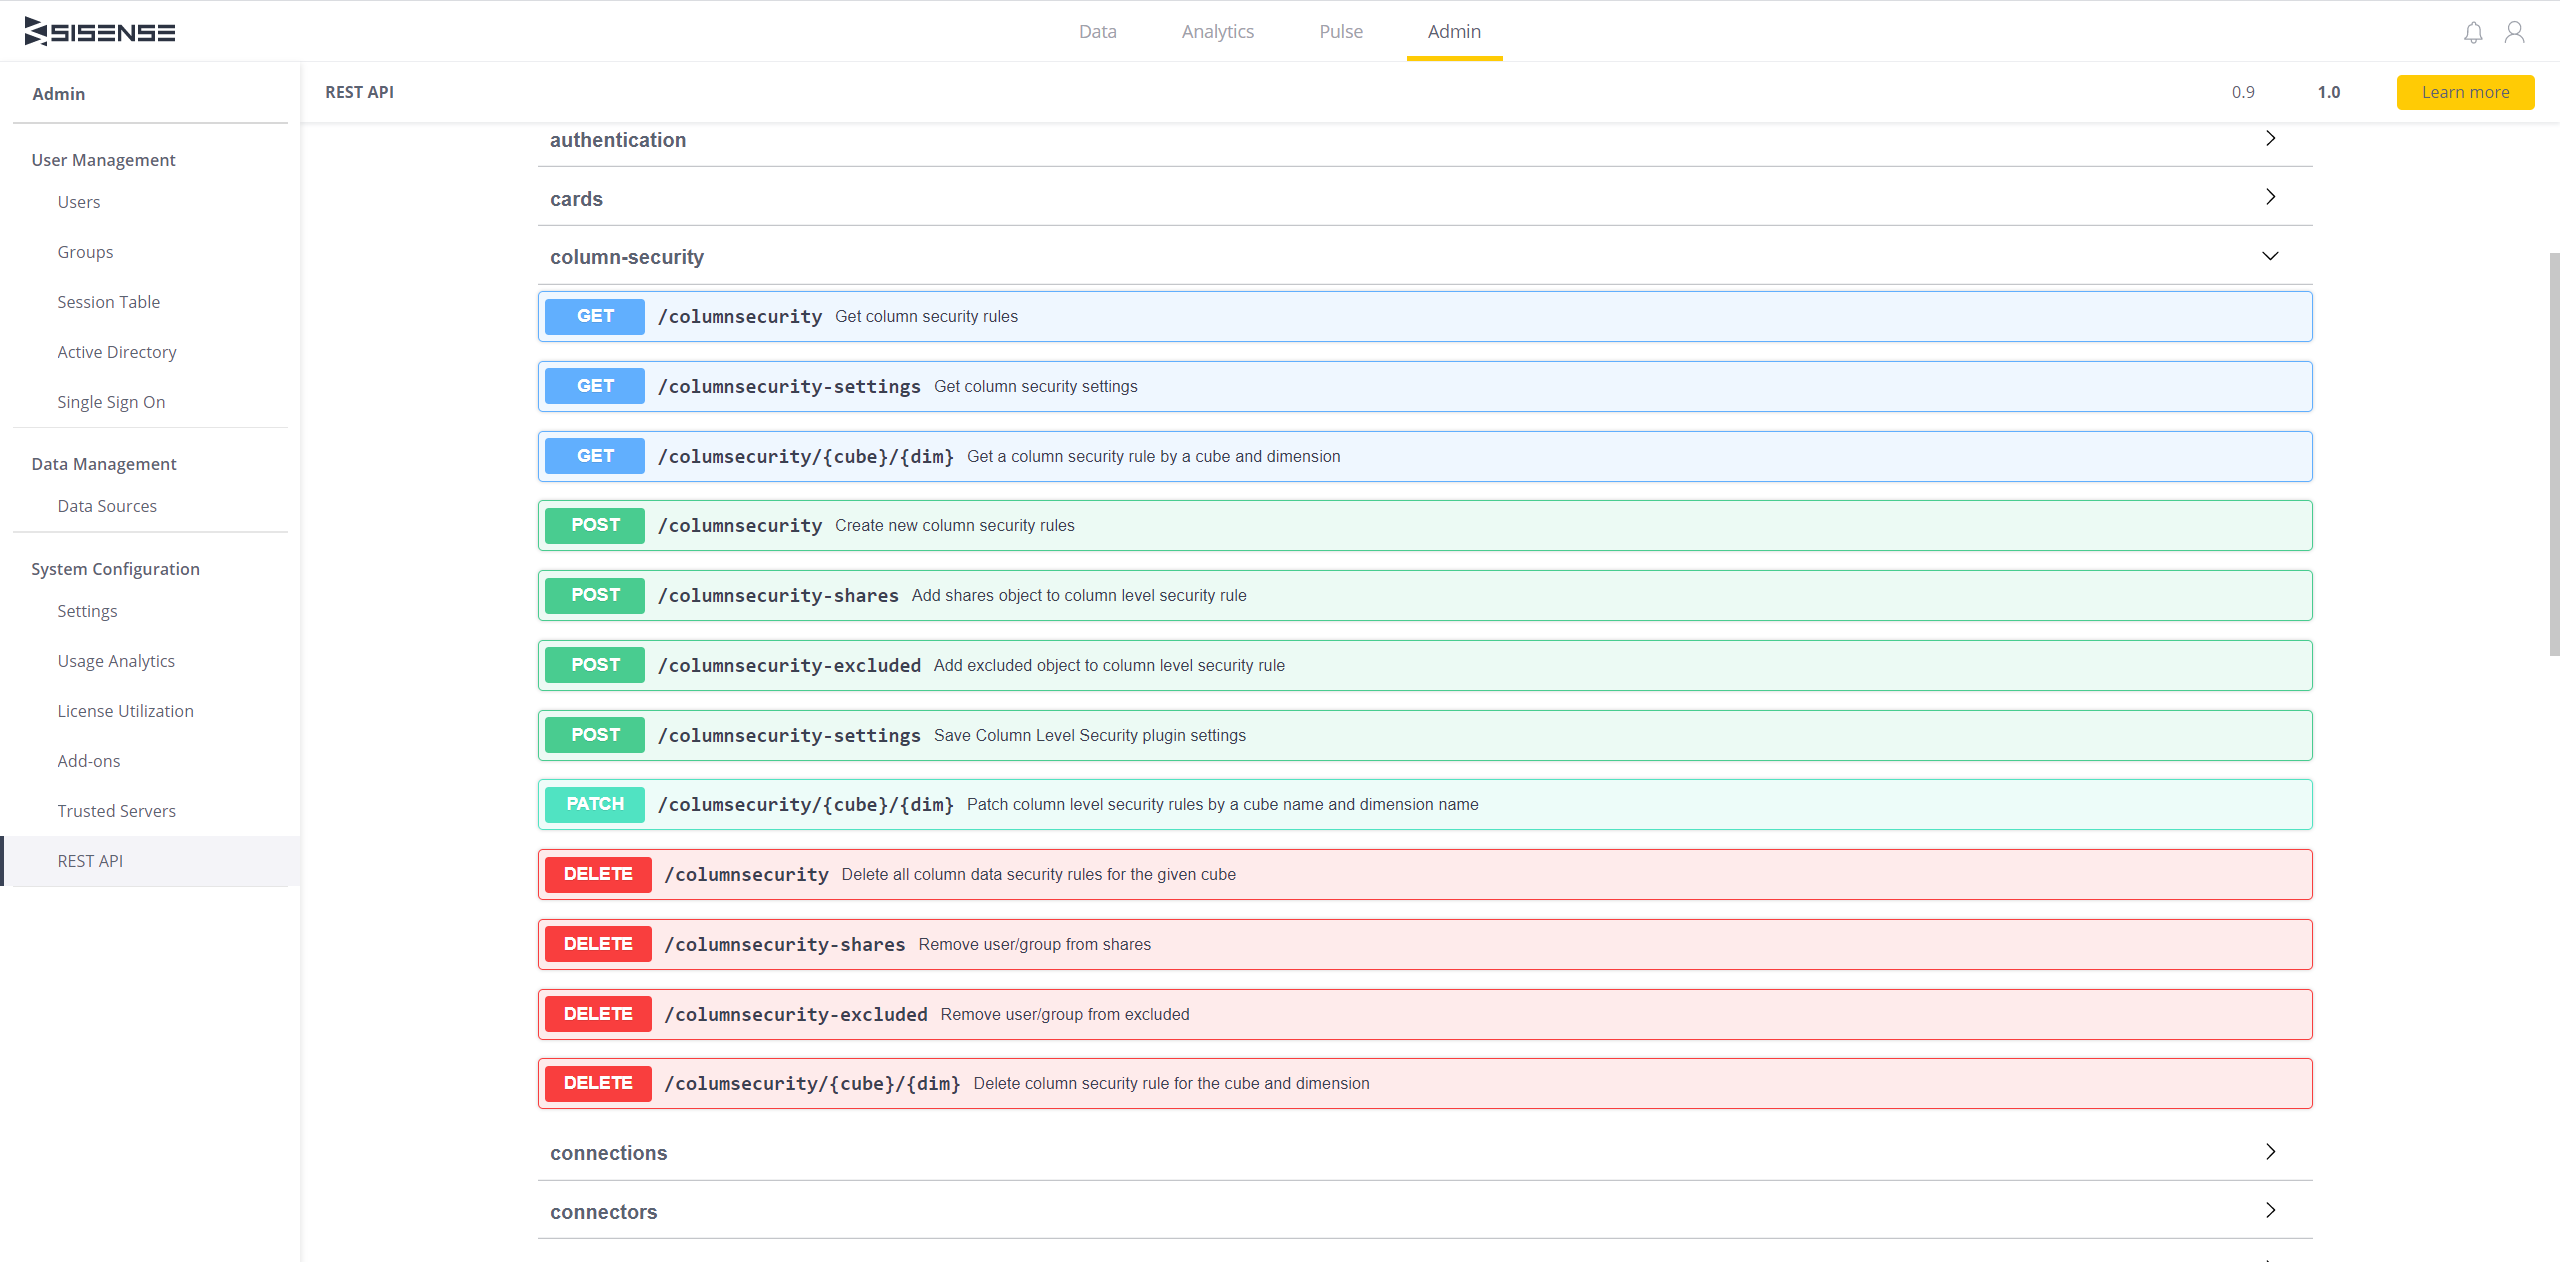Expand DELETE /columnsecurity-excluded endpoint
The width and height of the screenshot is (2560, 1262).
1425,1014
